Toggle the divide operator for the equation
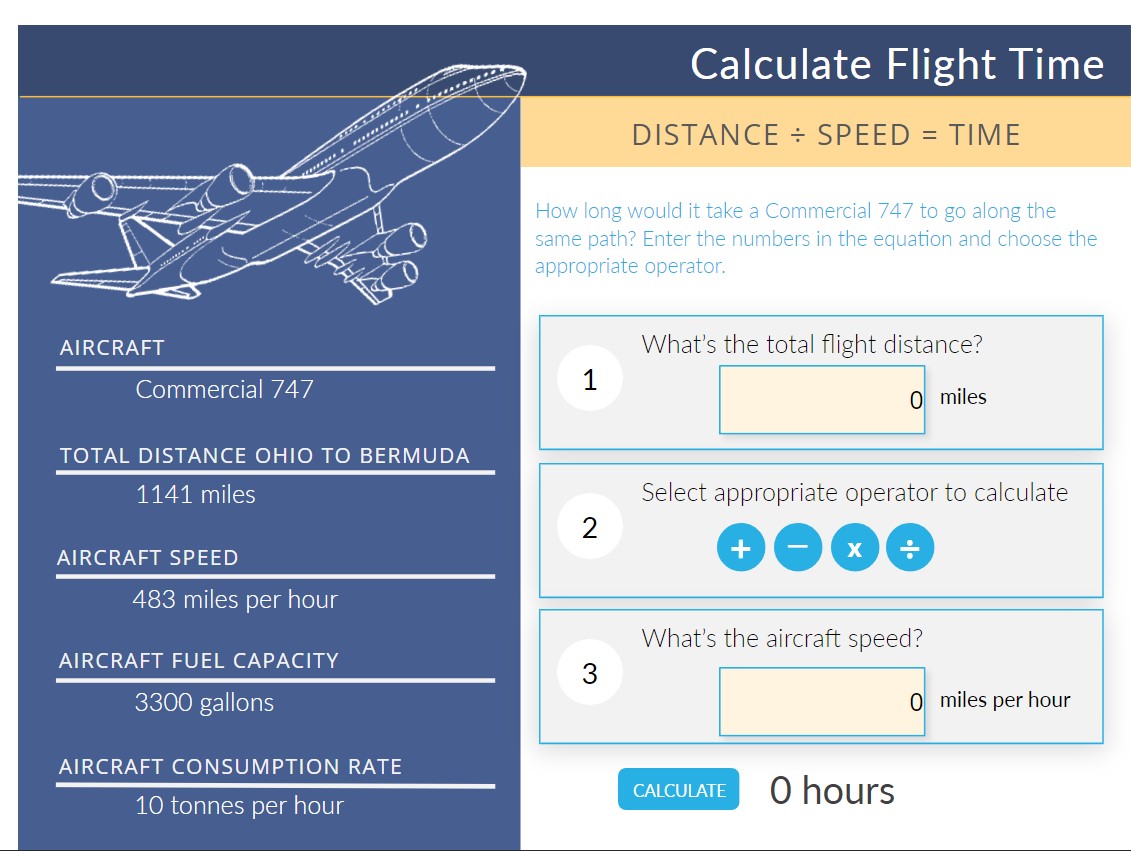Image resolution: width=1131 pixels, height=851 pixels. pos(911,547)
